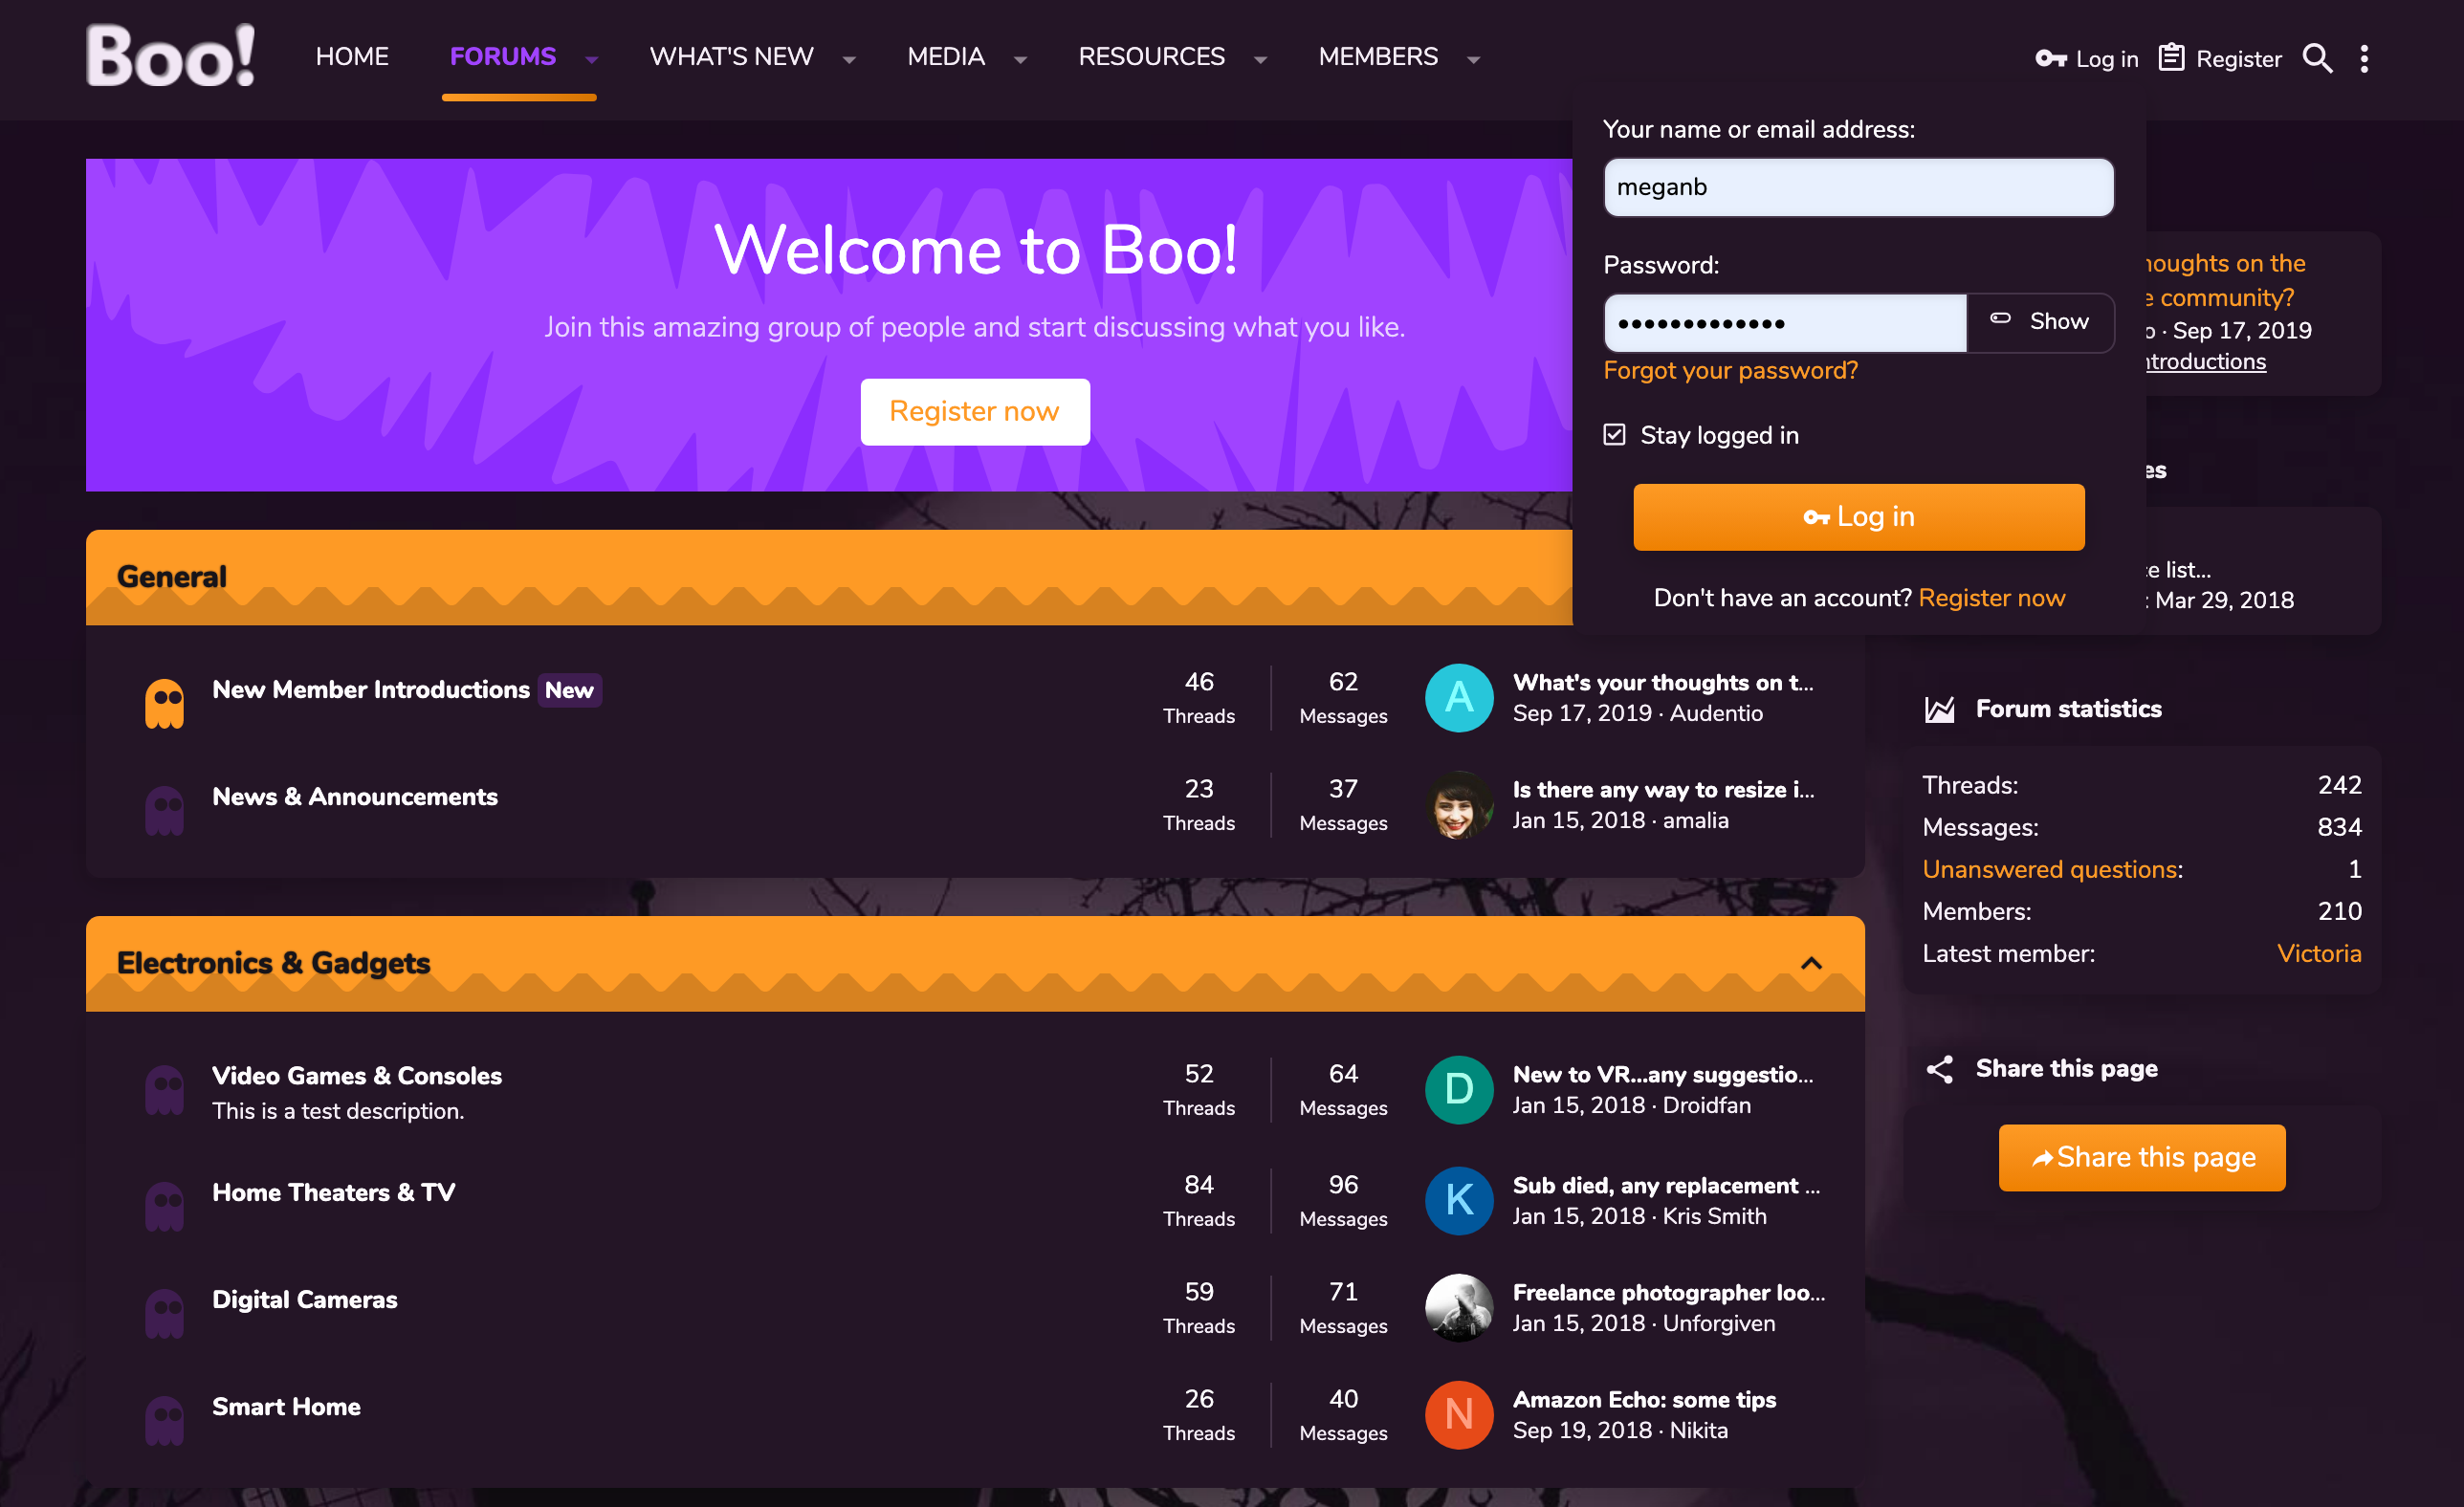Click Audentio's teal A avatar
The width and height of the screenshot is (2464, 1507).
coord(1458,697)
